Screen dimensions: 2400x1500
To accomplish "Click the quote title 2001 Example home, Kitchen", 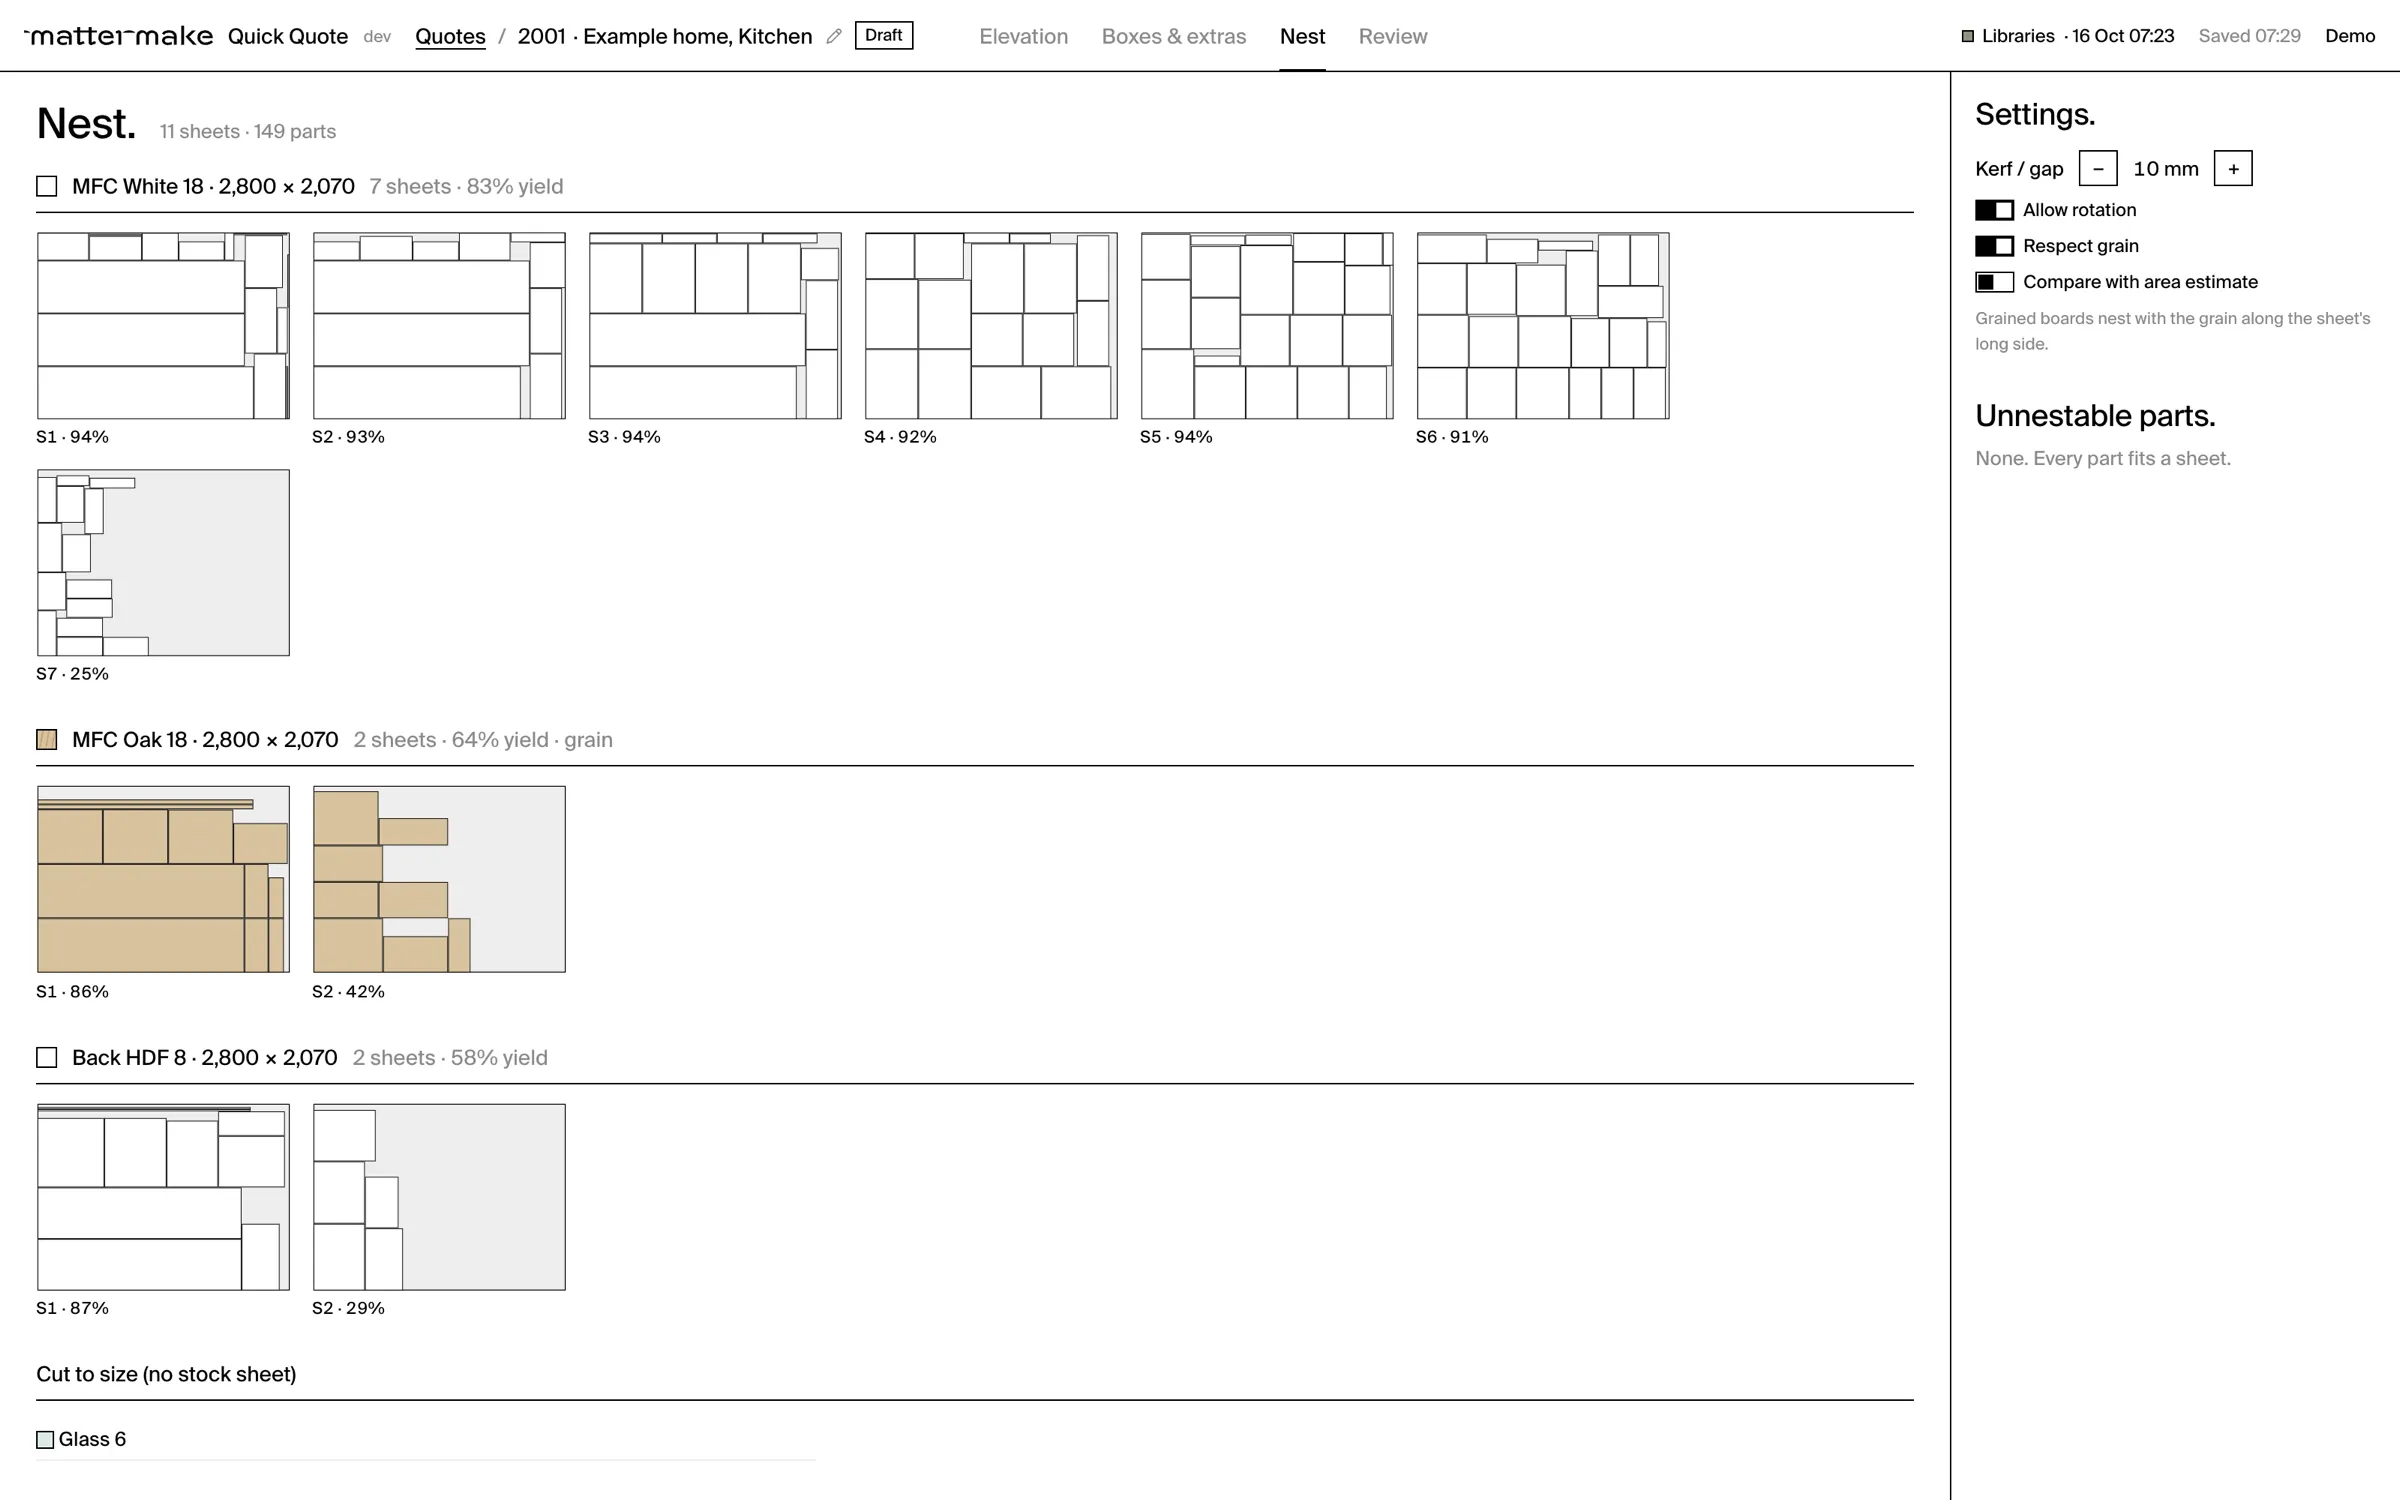I will click(x=665, y=36).
